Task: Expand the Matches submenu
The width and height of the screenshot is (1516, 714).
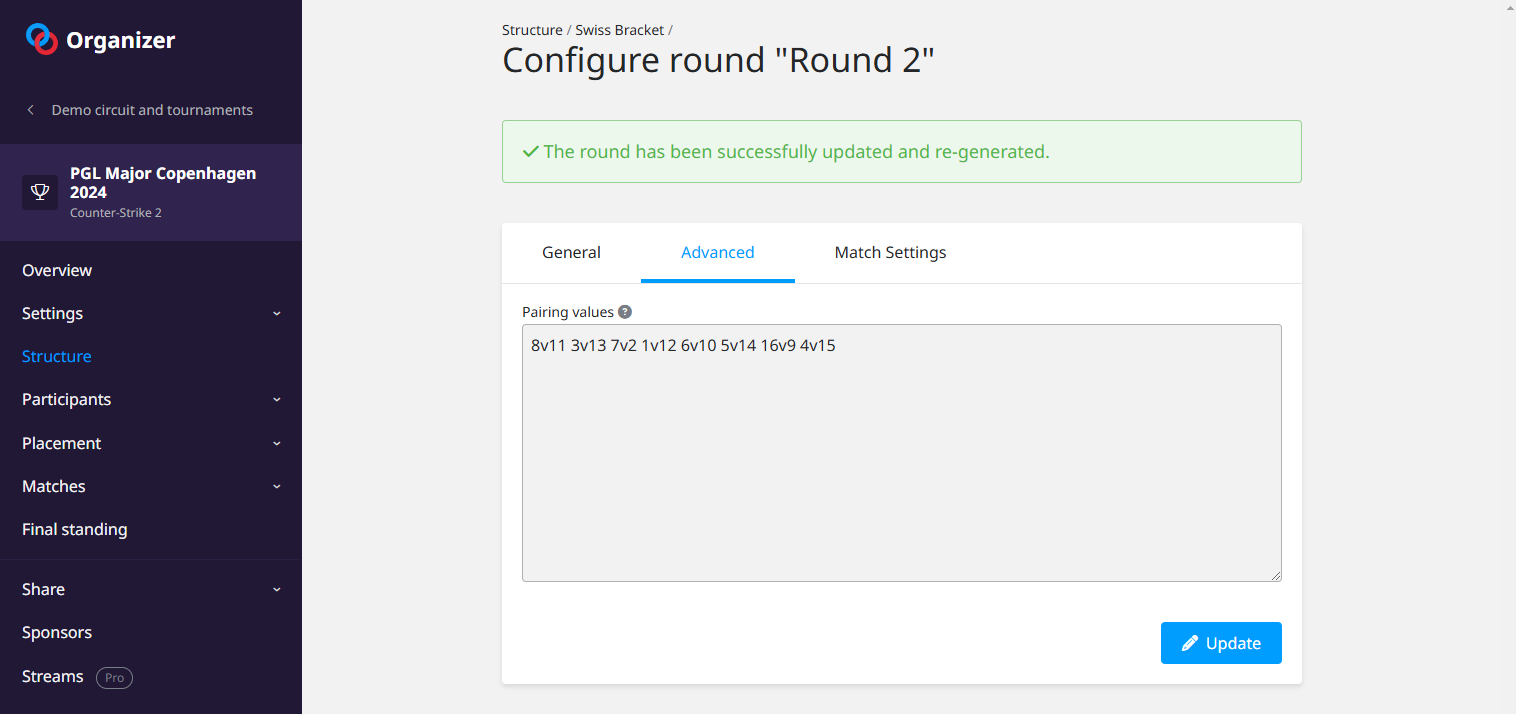Action: click(277, 487)
